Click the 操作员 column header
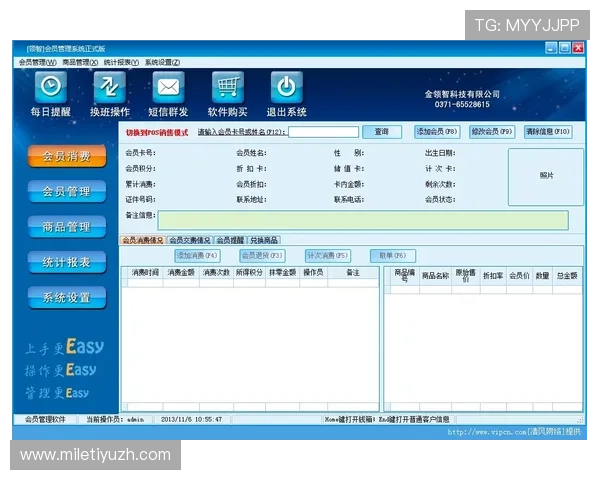 click(313, 273)
